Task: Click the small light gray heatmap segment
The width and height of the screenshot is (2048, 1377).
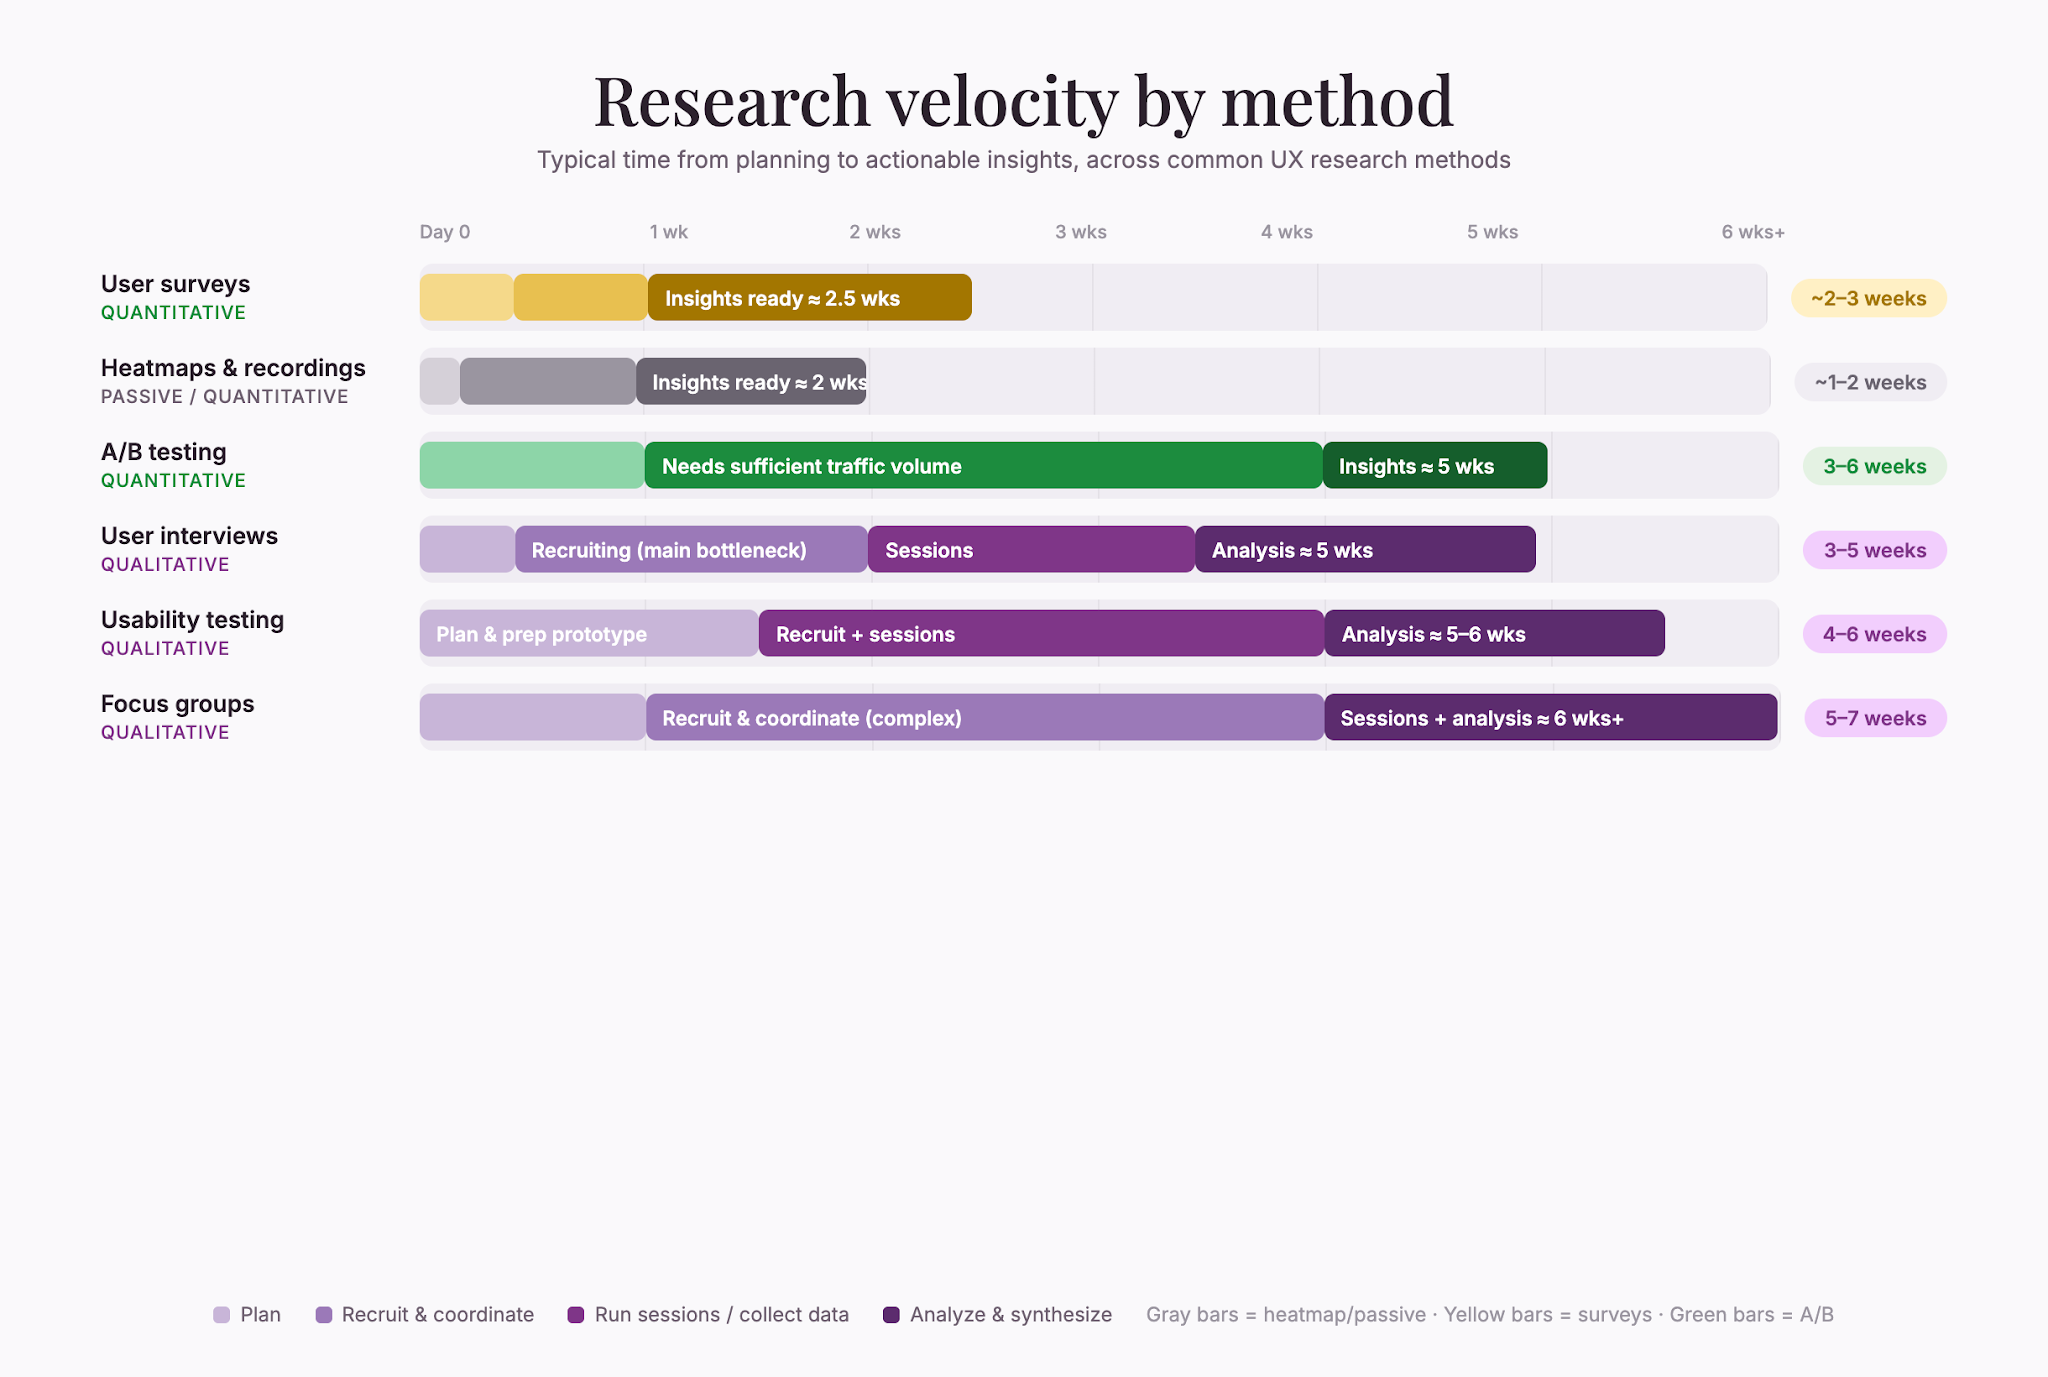Action: (440, 381)
